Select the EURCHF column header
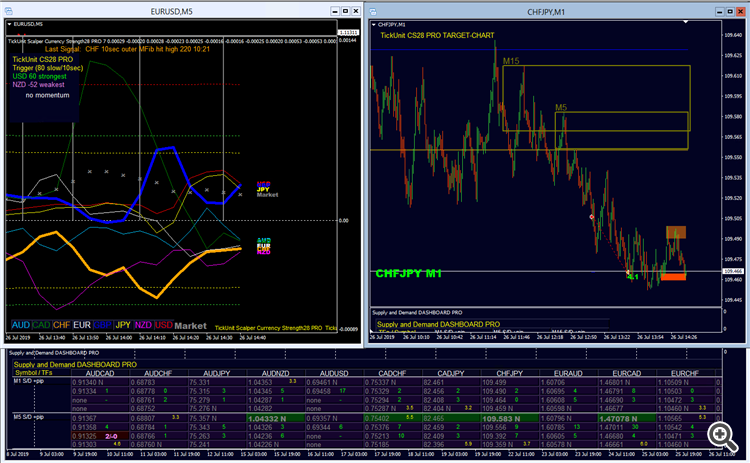Viewport: 750px width, 463px height. [685, 373]
